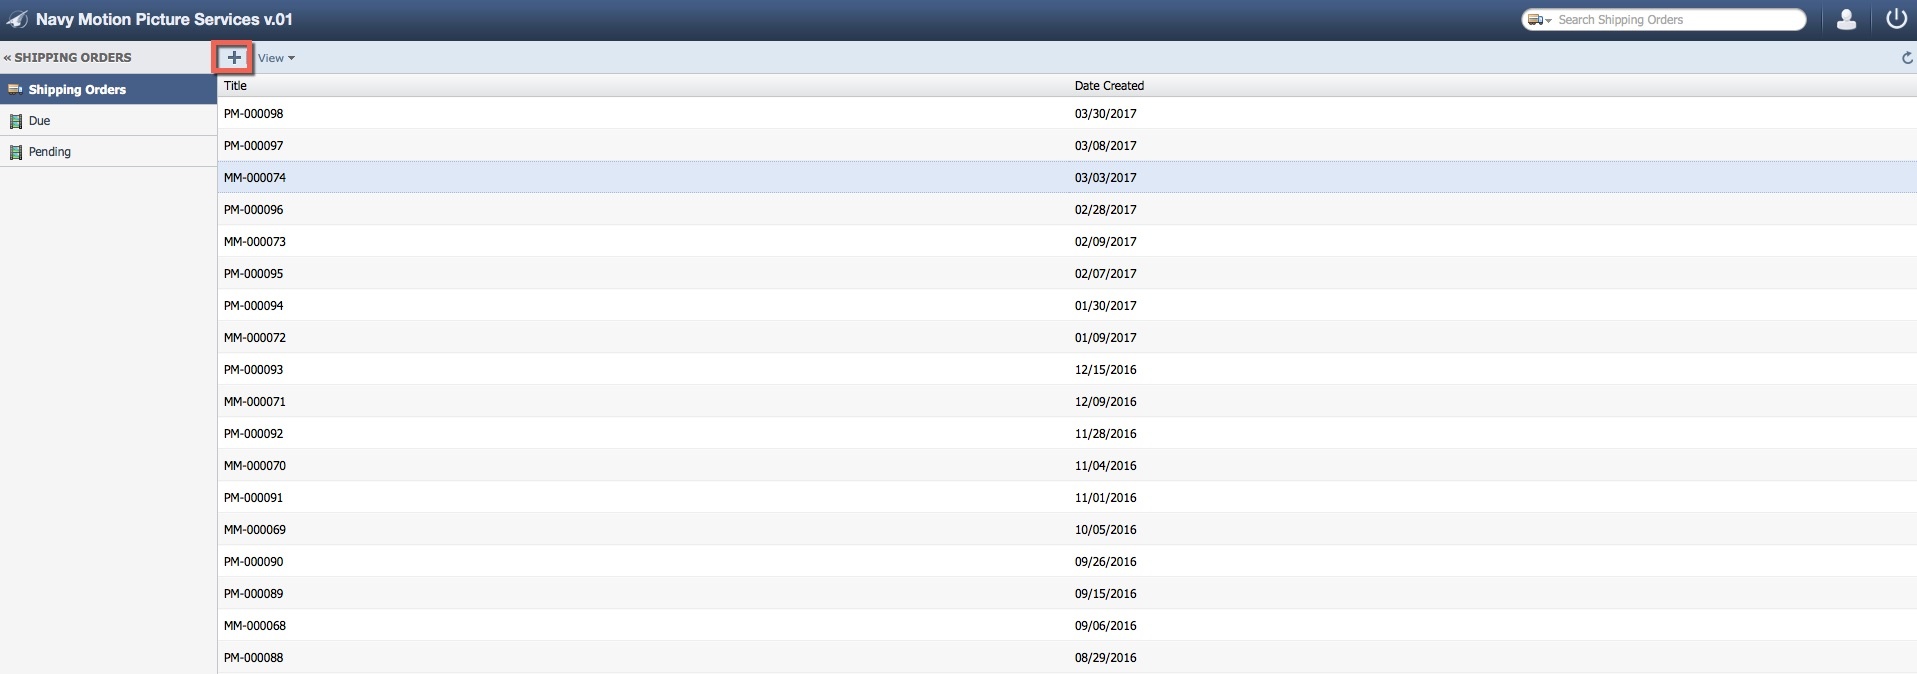This screenshot has height=674, width=1917.
Task: Sort by the Title column header
Action: [x=236, y=86]
